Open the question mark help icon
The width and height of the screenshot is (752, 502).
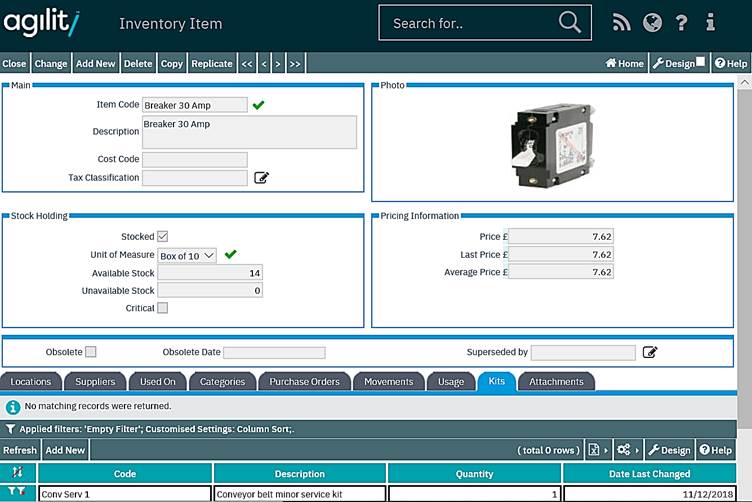681,23
